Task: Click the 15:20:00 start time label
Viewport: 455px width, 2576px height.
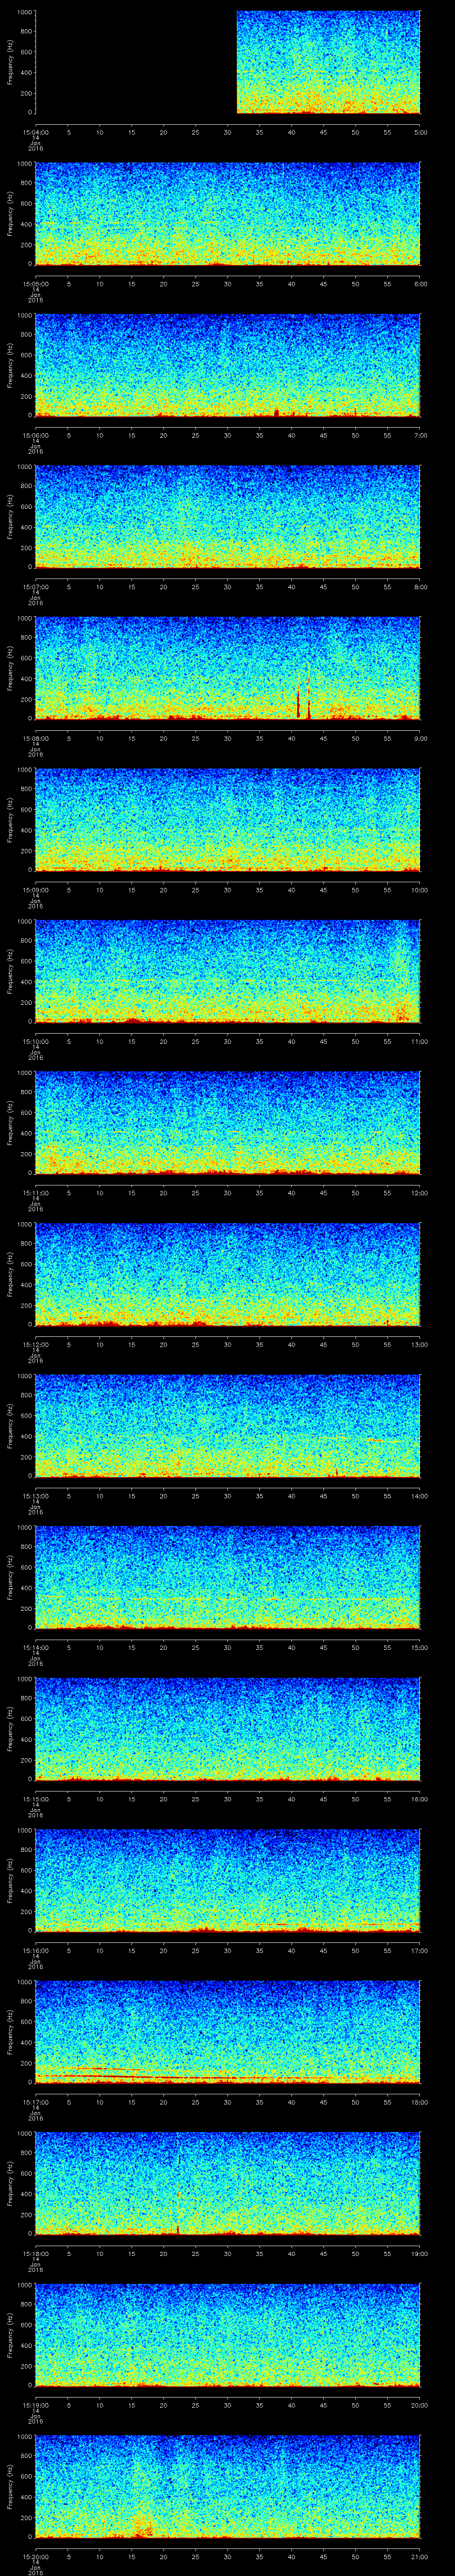Action: tap(35, 2556)
